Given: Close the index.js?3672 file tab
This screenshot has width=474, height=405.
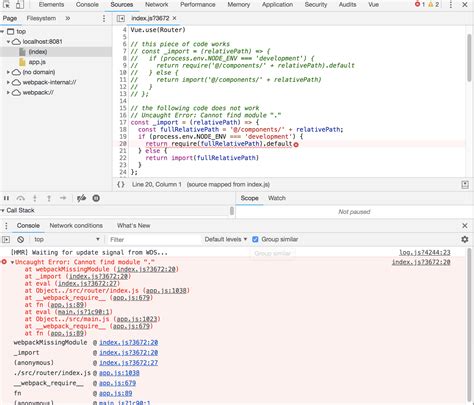Looking at the screenshot, I should pos(174,18).
